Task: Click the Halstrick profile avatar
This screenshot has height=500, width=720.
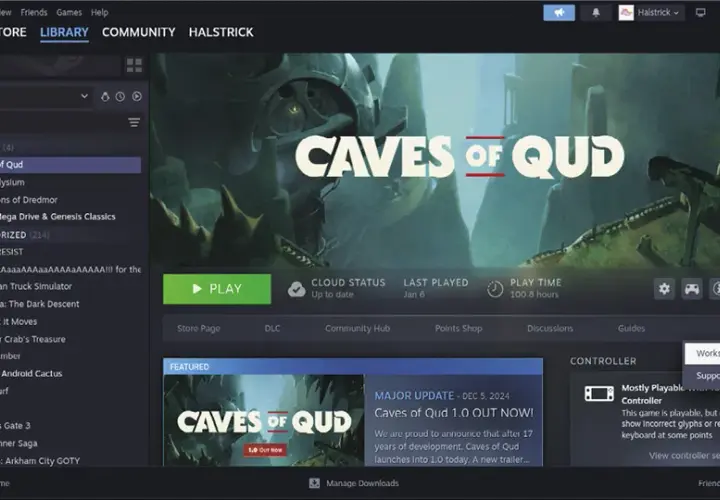Action: [626, 13]
